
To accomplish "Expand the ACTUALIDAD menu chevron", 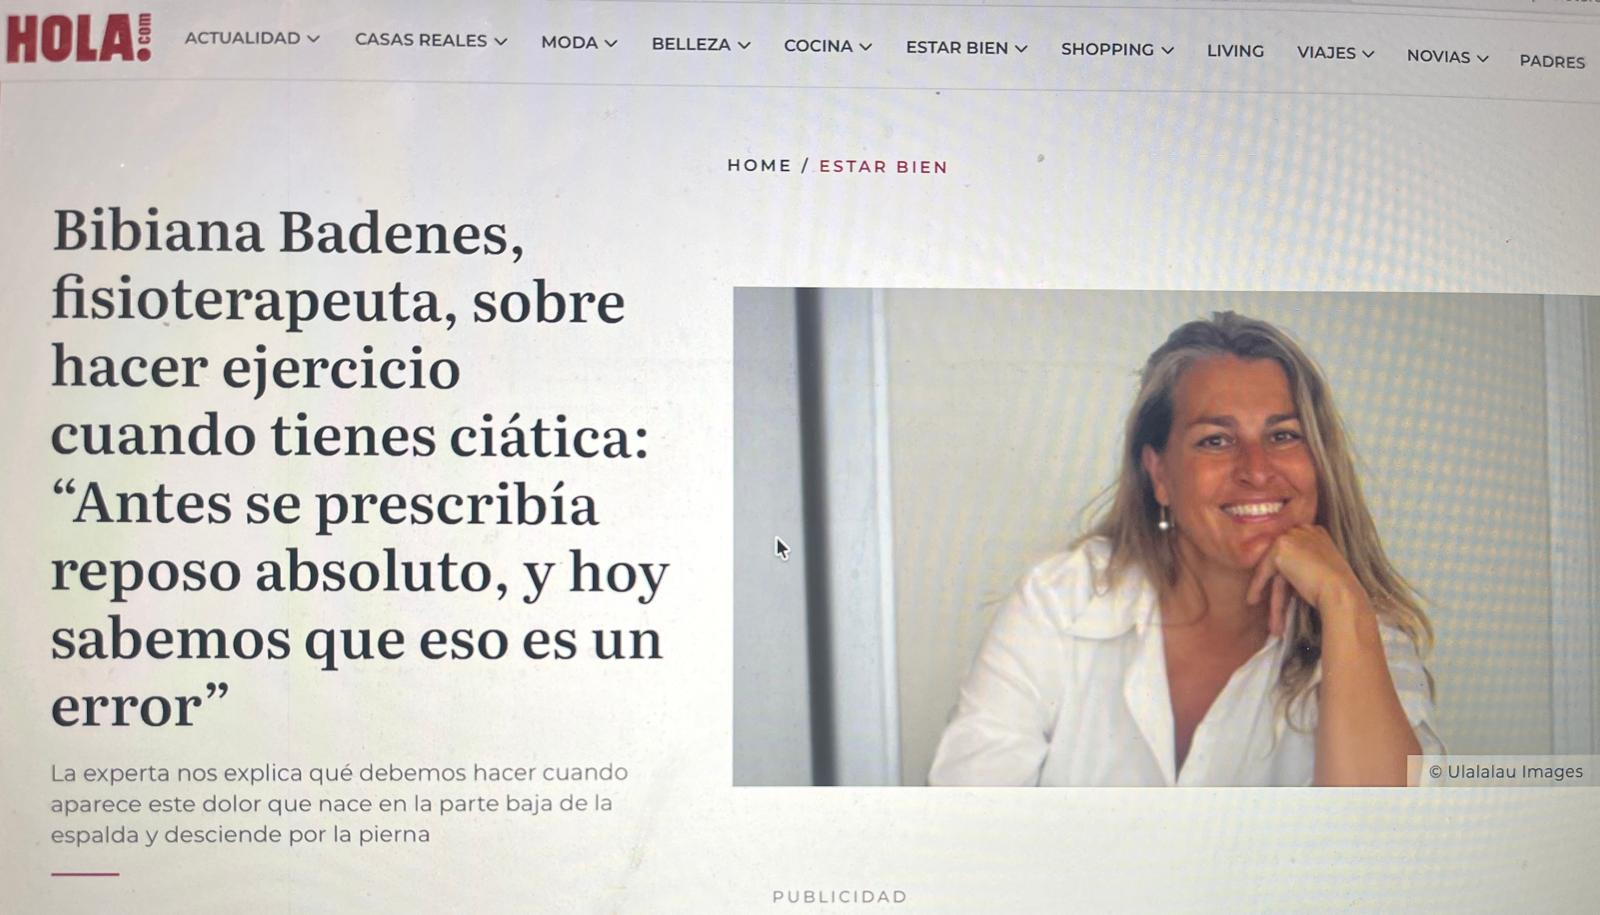I will click(x=313, y=39).
